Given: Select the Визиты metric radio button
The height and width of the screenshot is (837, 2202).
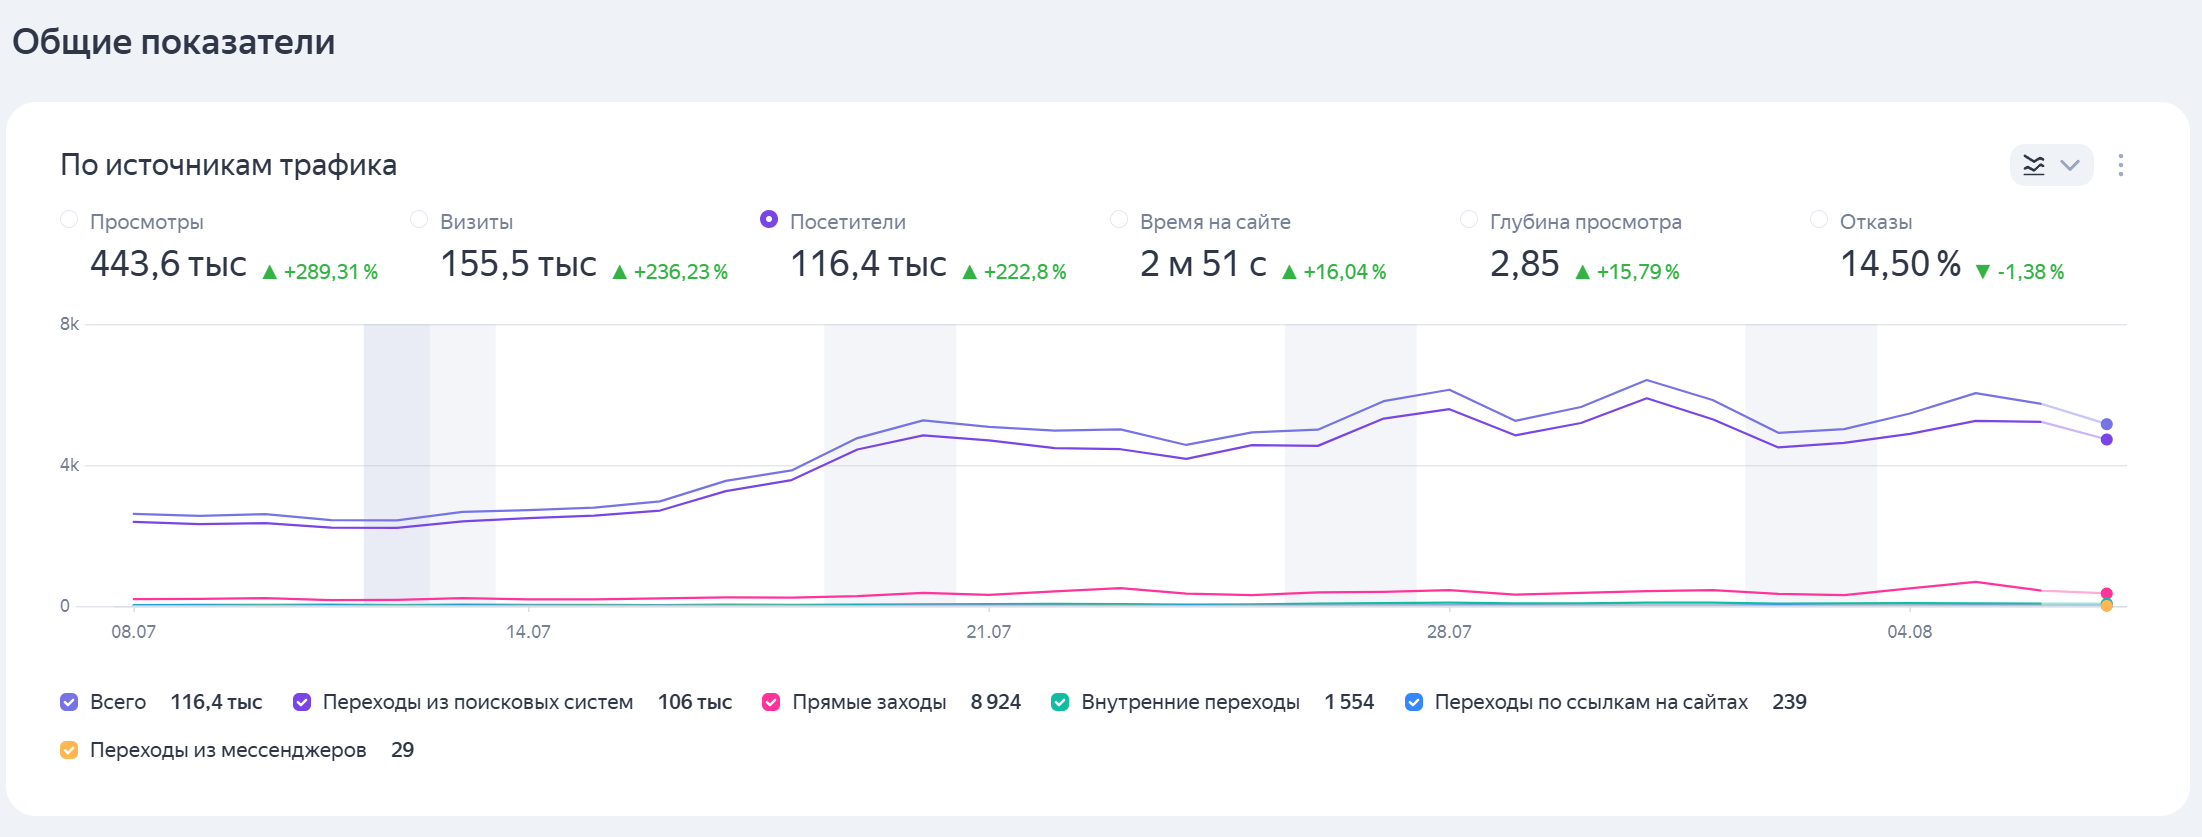Looking at the screenshot, I should (x=419, y=220).
